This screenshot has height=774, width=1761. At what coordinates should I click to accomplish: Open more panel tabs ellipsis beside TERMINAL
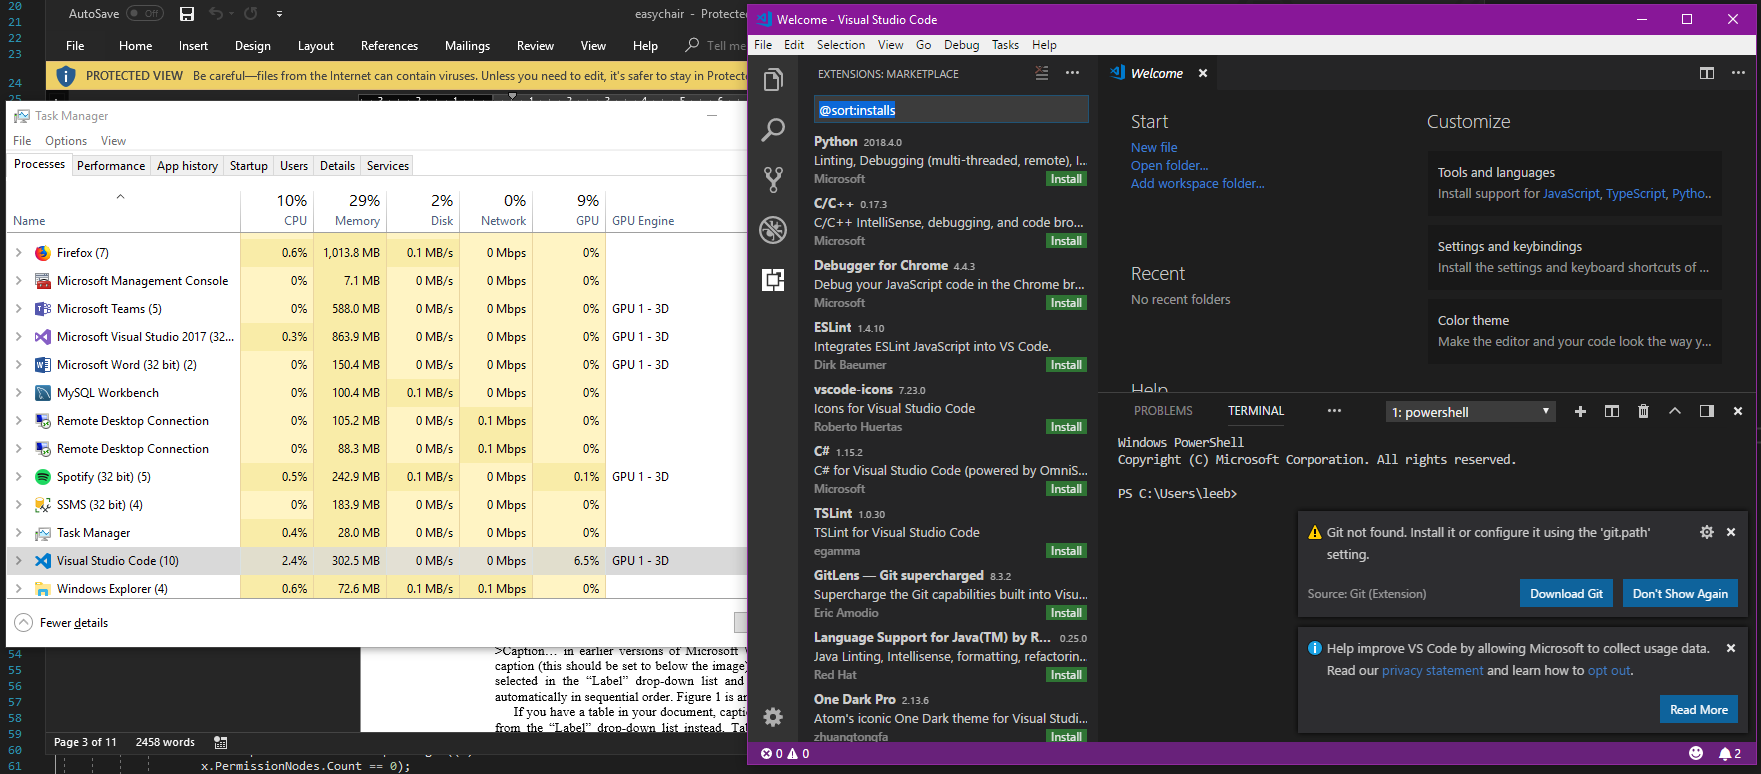coord(1334,411)
